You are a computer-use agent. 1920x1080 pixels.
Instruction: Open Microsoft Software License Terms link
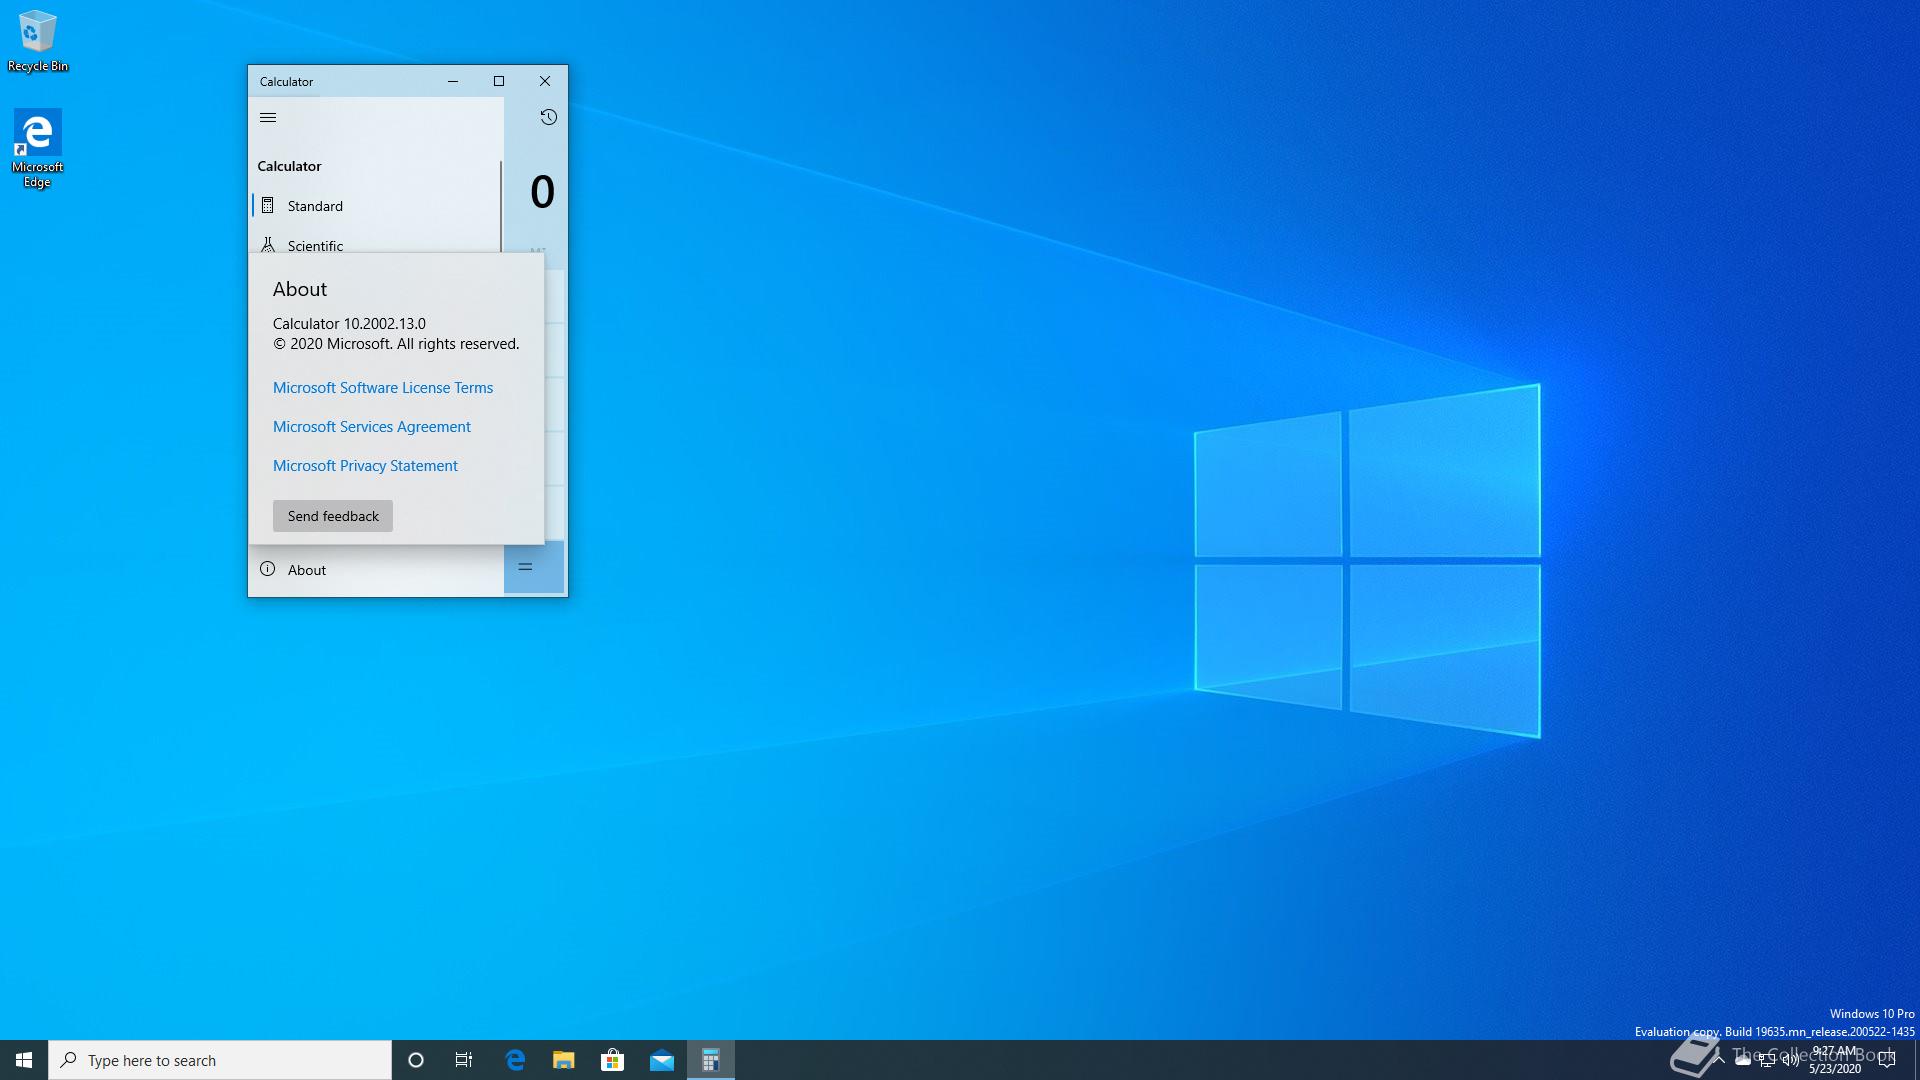pyautogui.click(x=383, y=388)
